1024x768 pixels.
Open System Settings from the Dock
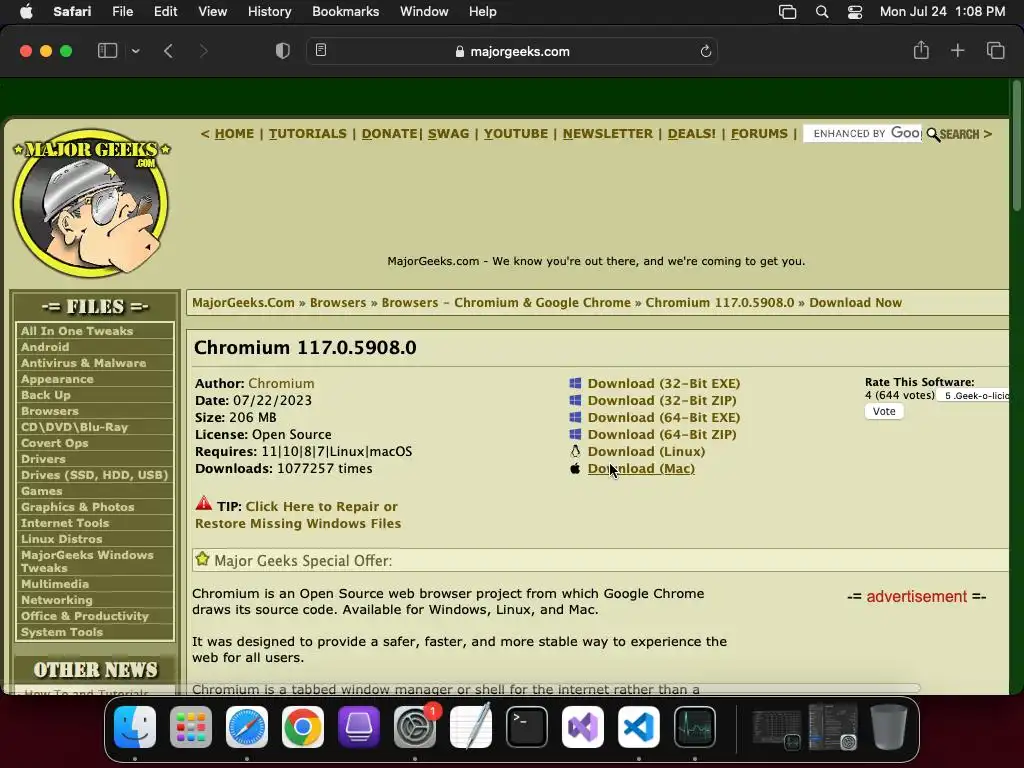point(415,726)
